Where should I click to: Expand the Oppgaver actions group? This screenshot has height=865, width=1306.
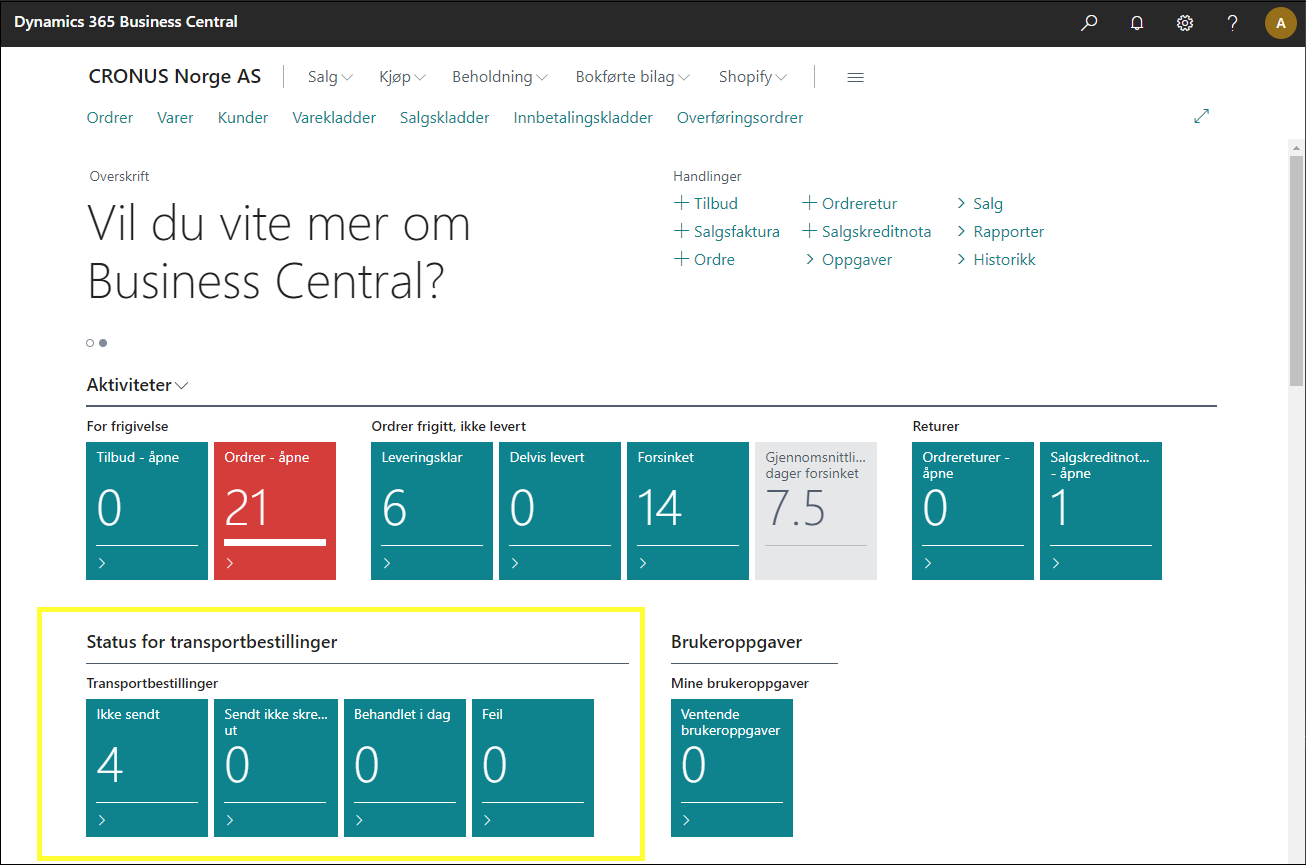(848, 259)
